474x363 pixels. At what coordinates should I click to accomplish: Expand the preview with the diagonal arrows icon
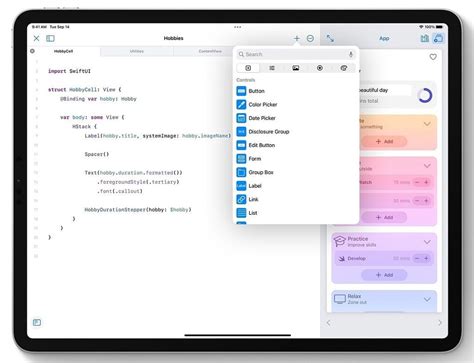(330, 38)
